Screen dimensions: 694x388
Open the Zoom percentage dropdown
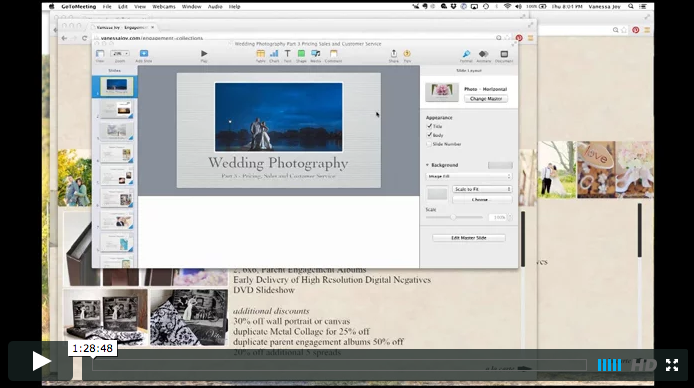pyautogui.click(x=120, y=54)
